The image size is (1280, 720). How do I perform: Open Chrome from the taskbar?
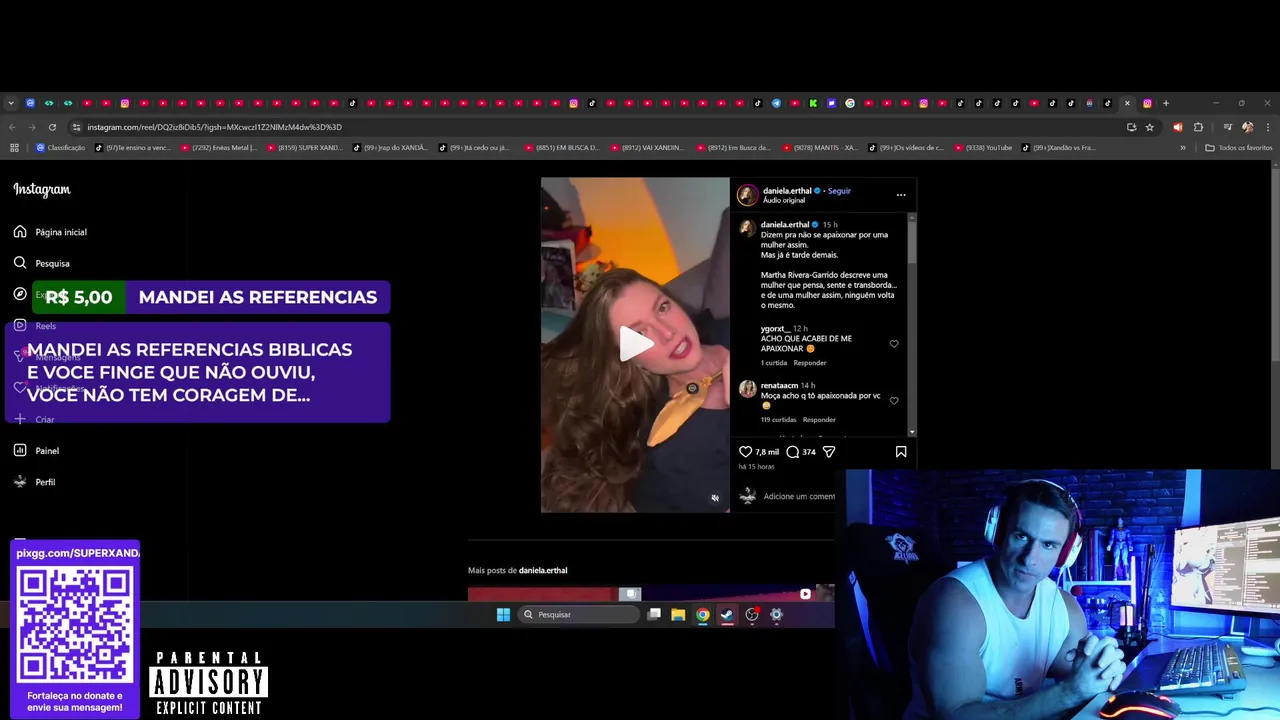point(703,615)
